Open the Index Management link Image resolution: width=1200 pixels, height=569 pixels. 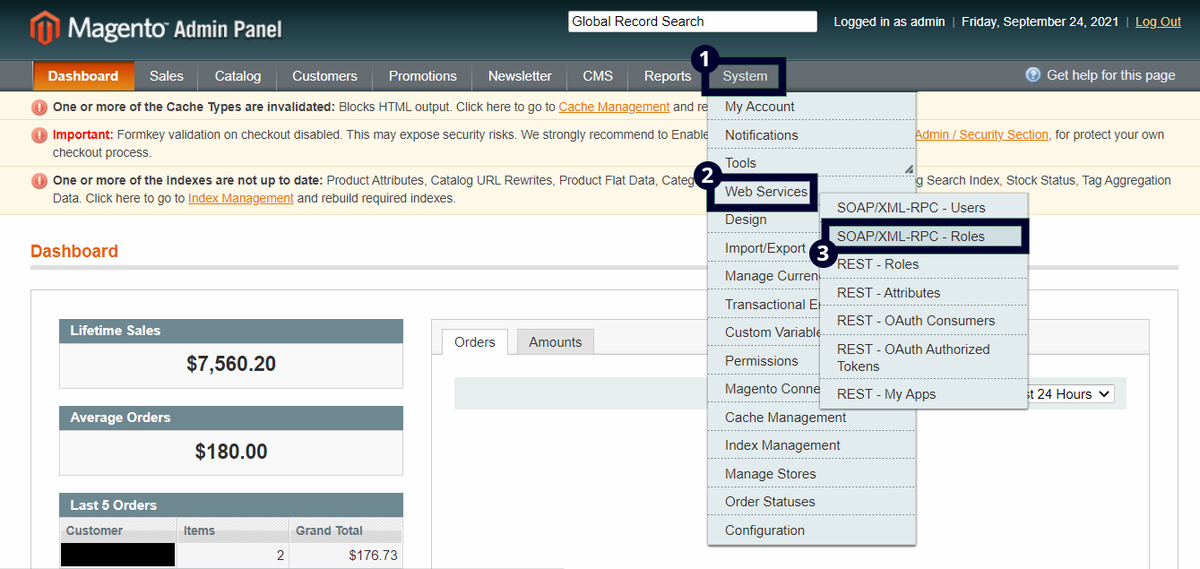tap(241, 198)
